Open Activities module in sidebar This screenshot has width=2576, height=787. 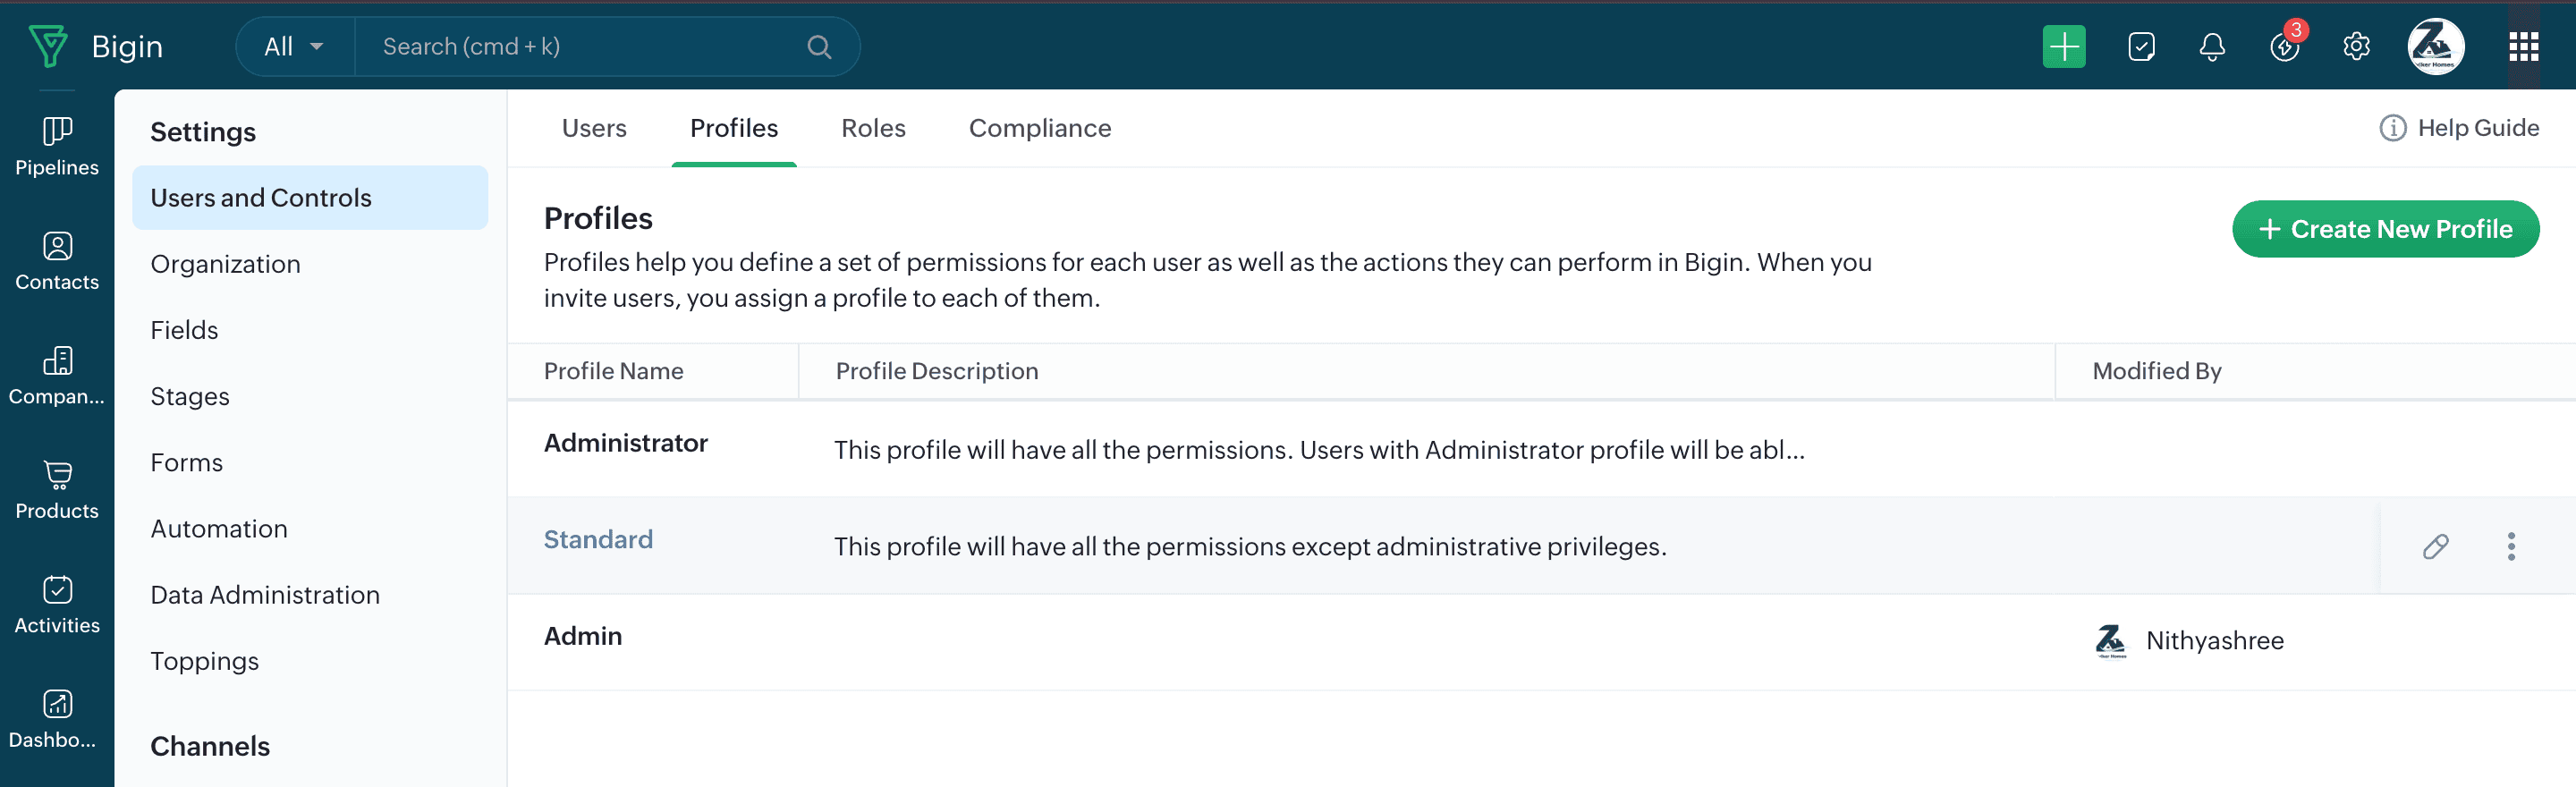click(x=57, y=604)
